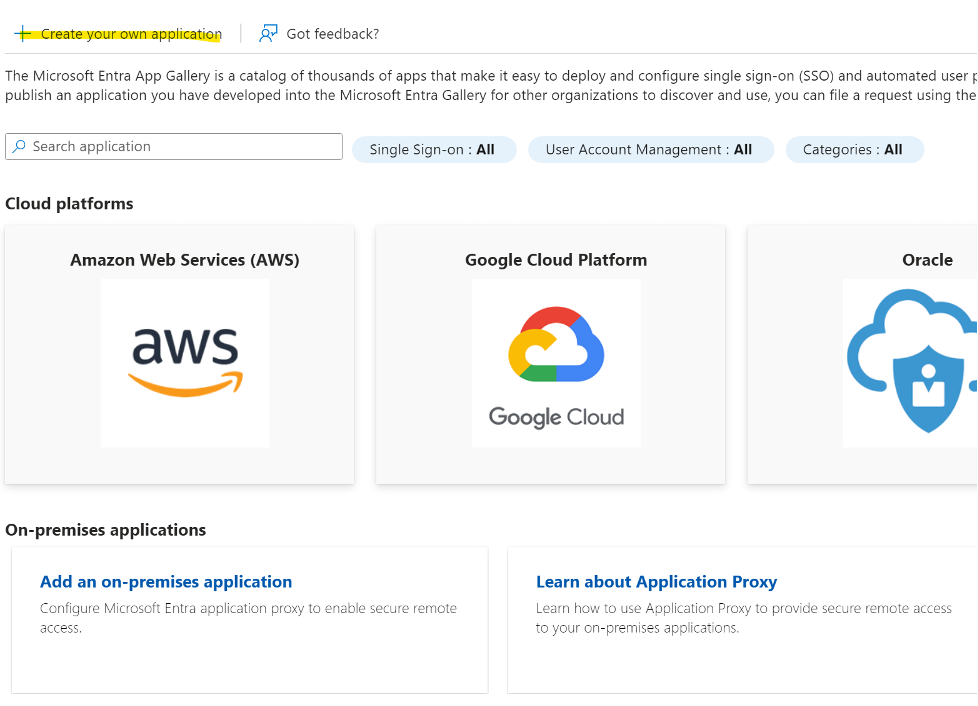This screenshot has width=978, height=706.
Task: Open Add an on-premises application
Action: [x=166, y=582]
